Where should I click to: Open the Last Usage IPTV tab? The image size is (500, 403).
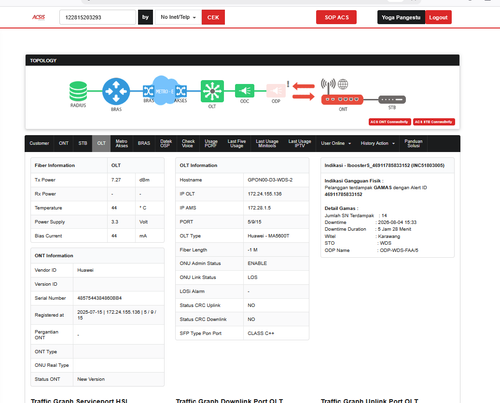[300, 143]
